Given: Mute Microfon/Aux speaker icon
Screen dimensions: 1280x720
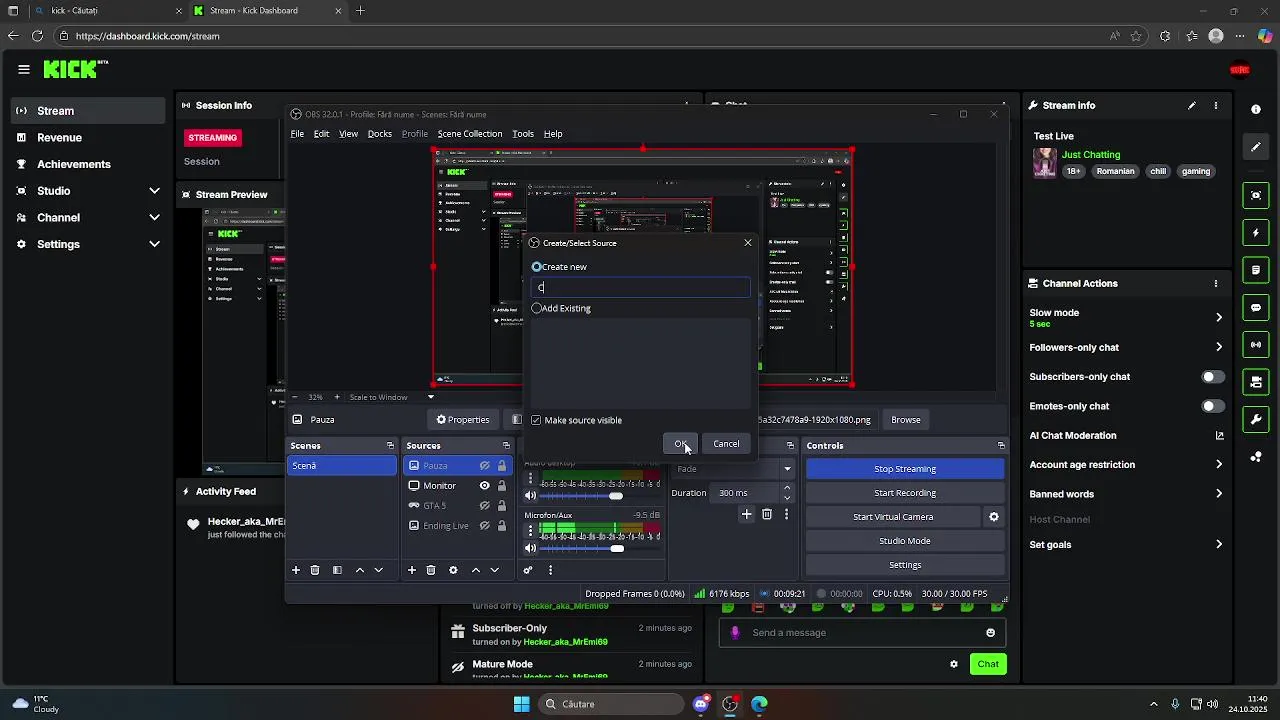Looking at the screenshot, I should (530, 548).
